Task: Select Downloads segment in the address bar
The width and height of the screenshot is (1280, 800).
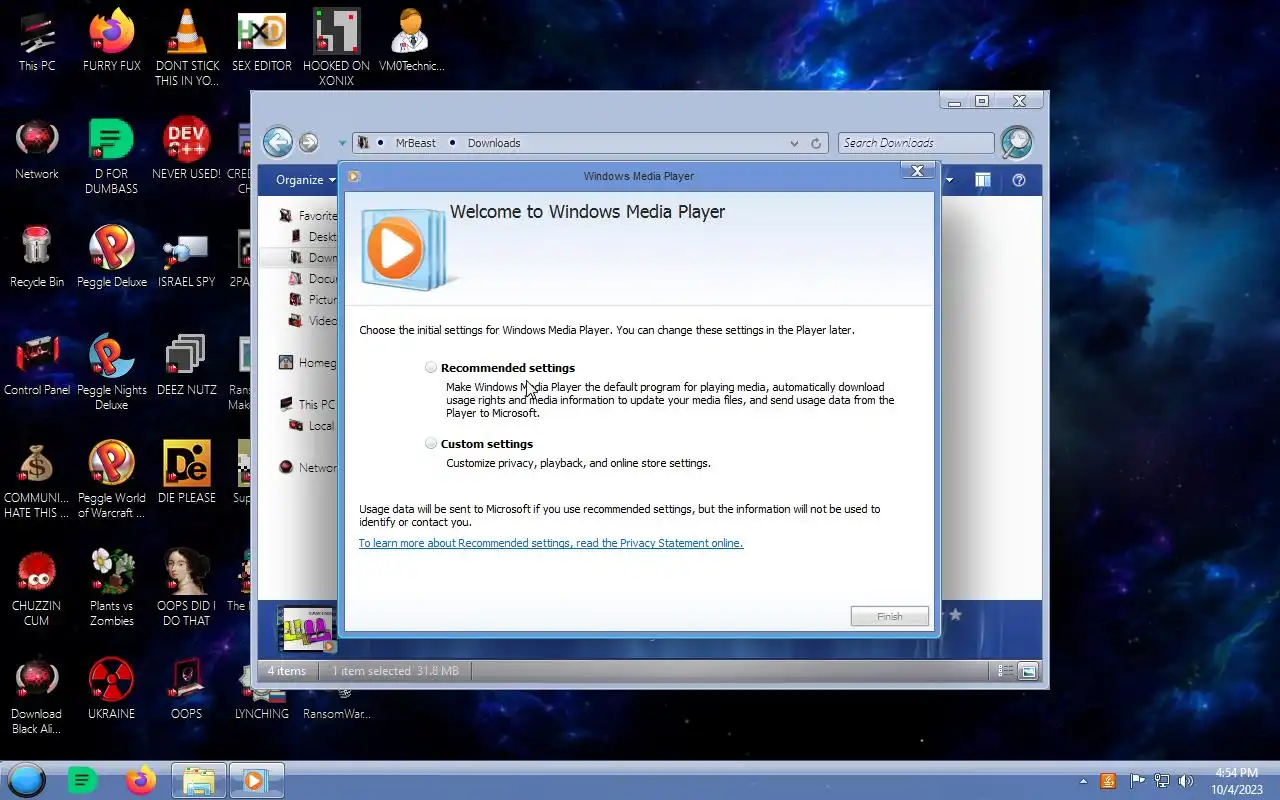Action: click(494, 143)
